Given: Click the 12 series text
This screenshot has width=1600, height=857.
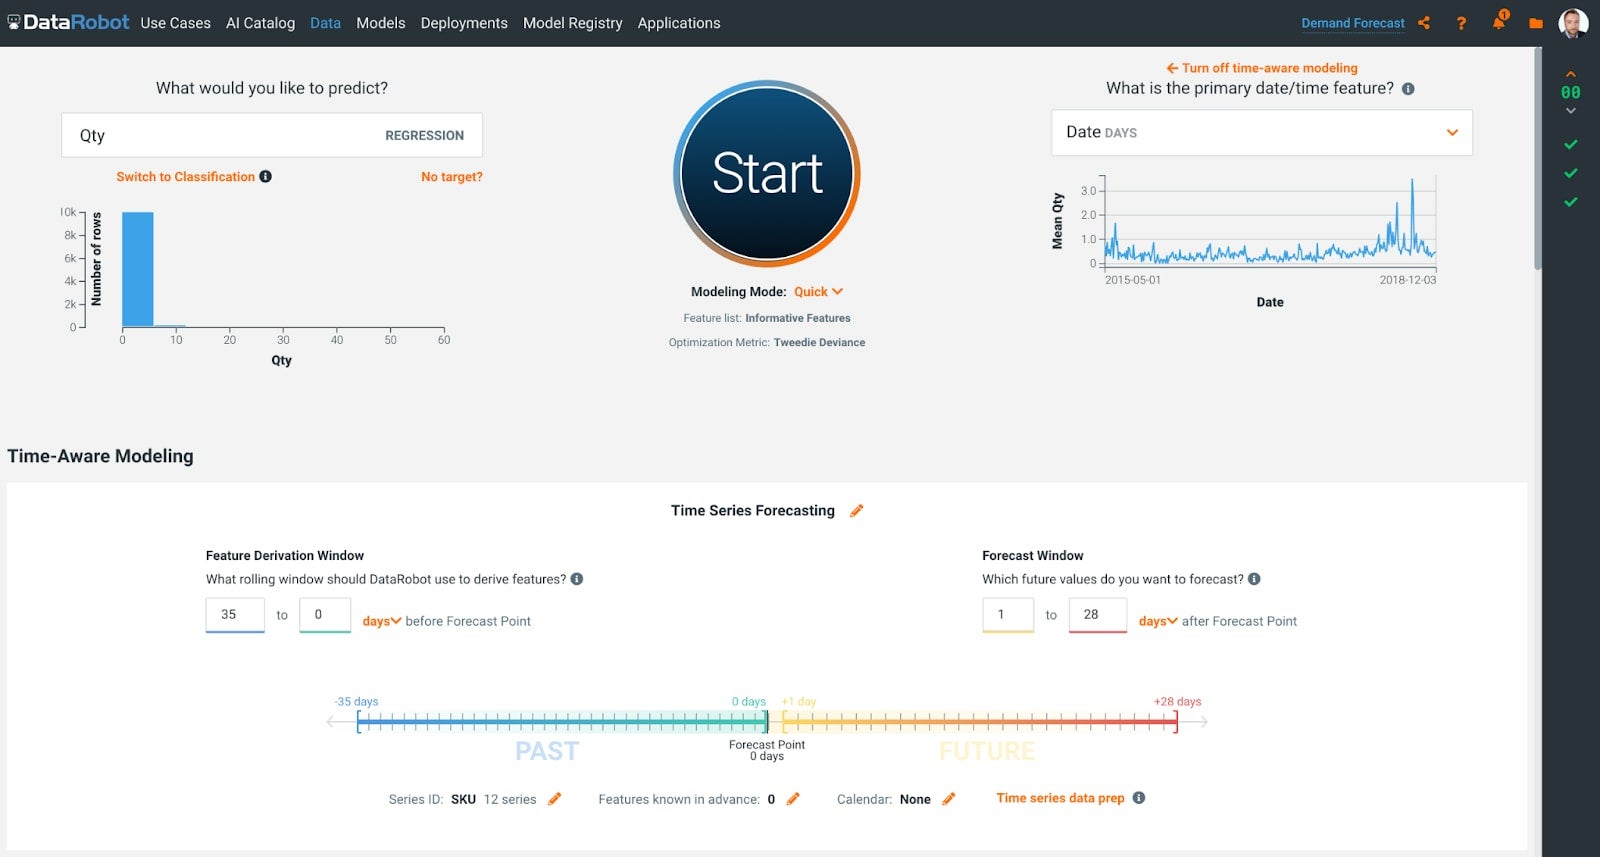Looking at the screenshot, I should [510, 799].
